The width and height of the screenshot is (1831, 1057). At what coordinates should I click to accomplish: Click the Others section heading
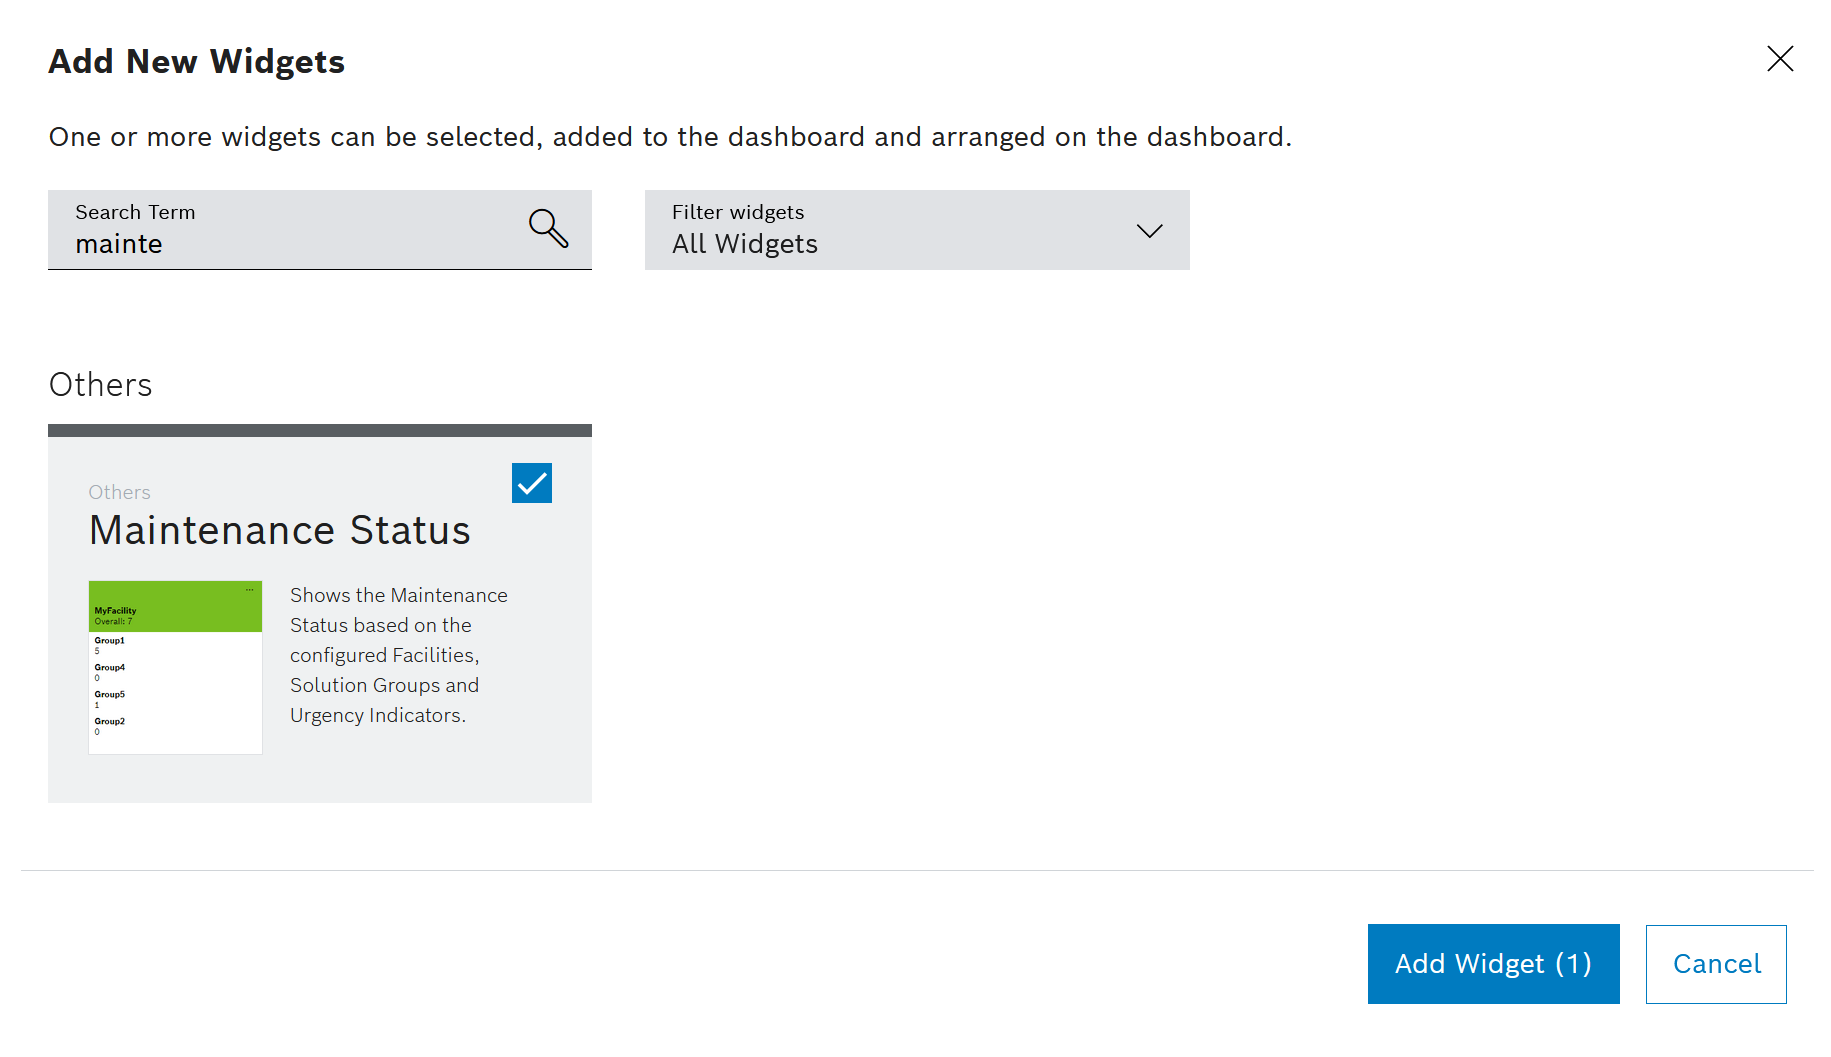pos(100,385)
